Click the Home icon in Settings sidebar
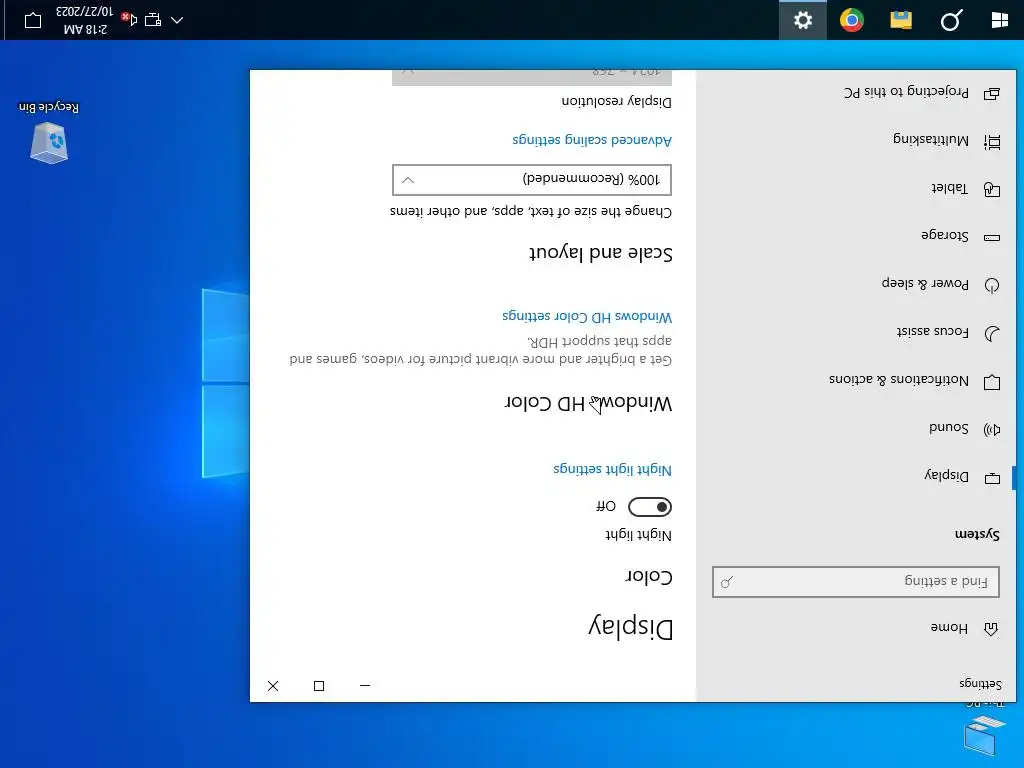 pos(991,629)
